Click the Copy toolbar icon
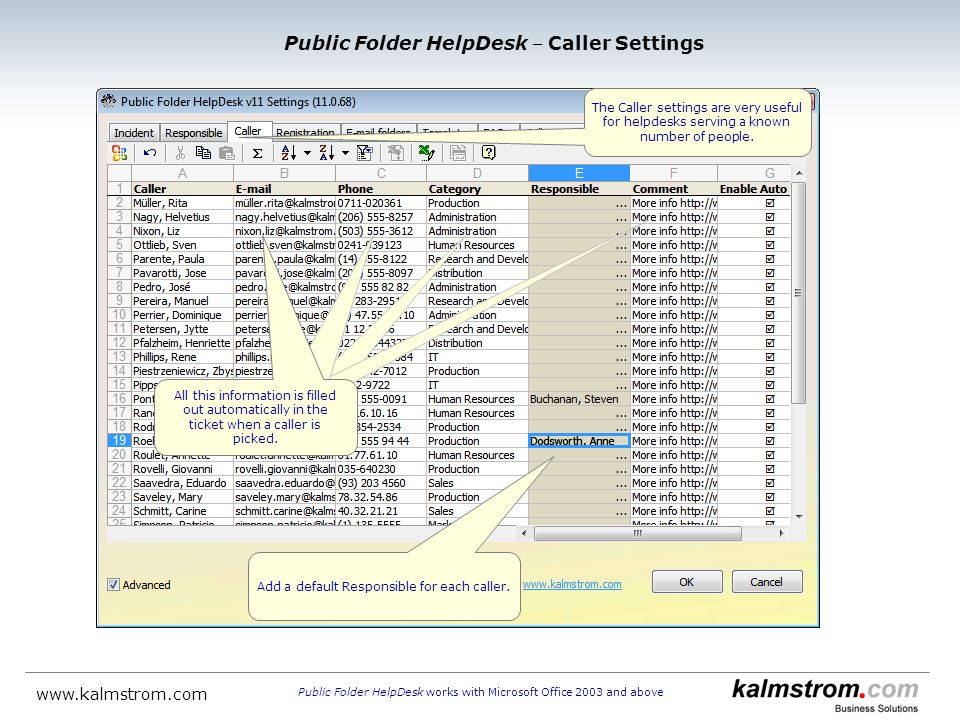 coord(203,153)
